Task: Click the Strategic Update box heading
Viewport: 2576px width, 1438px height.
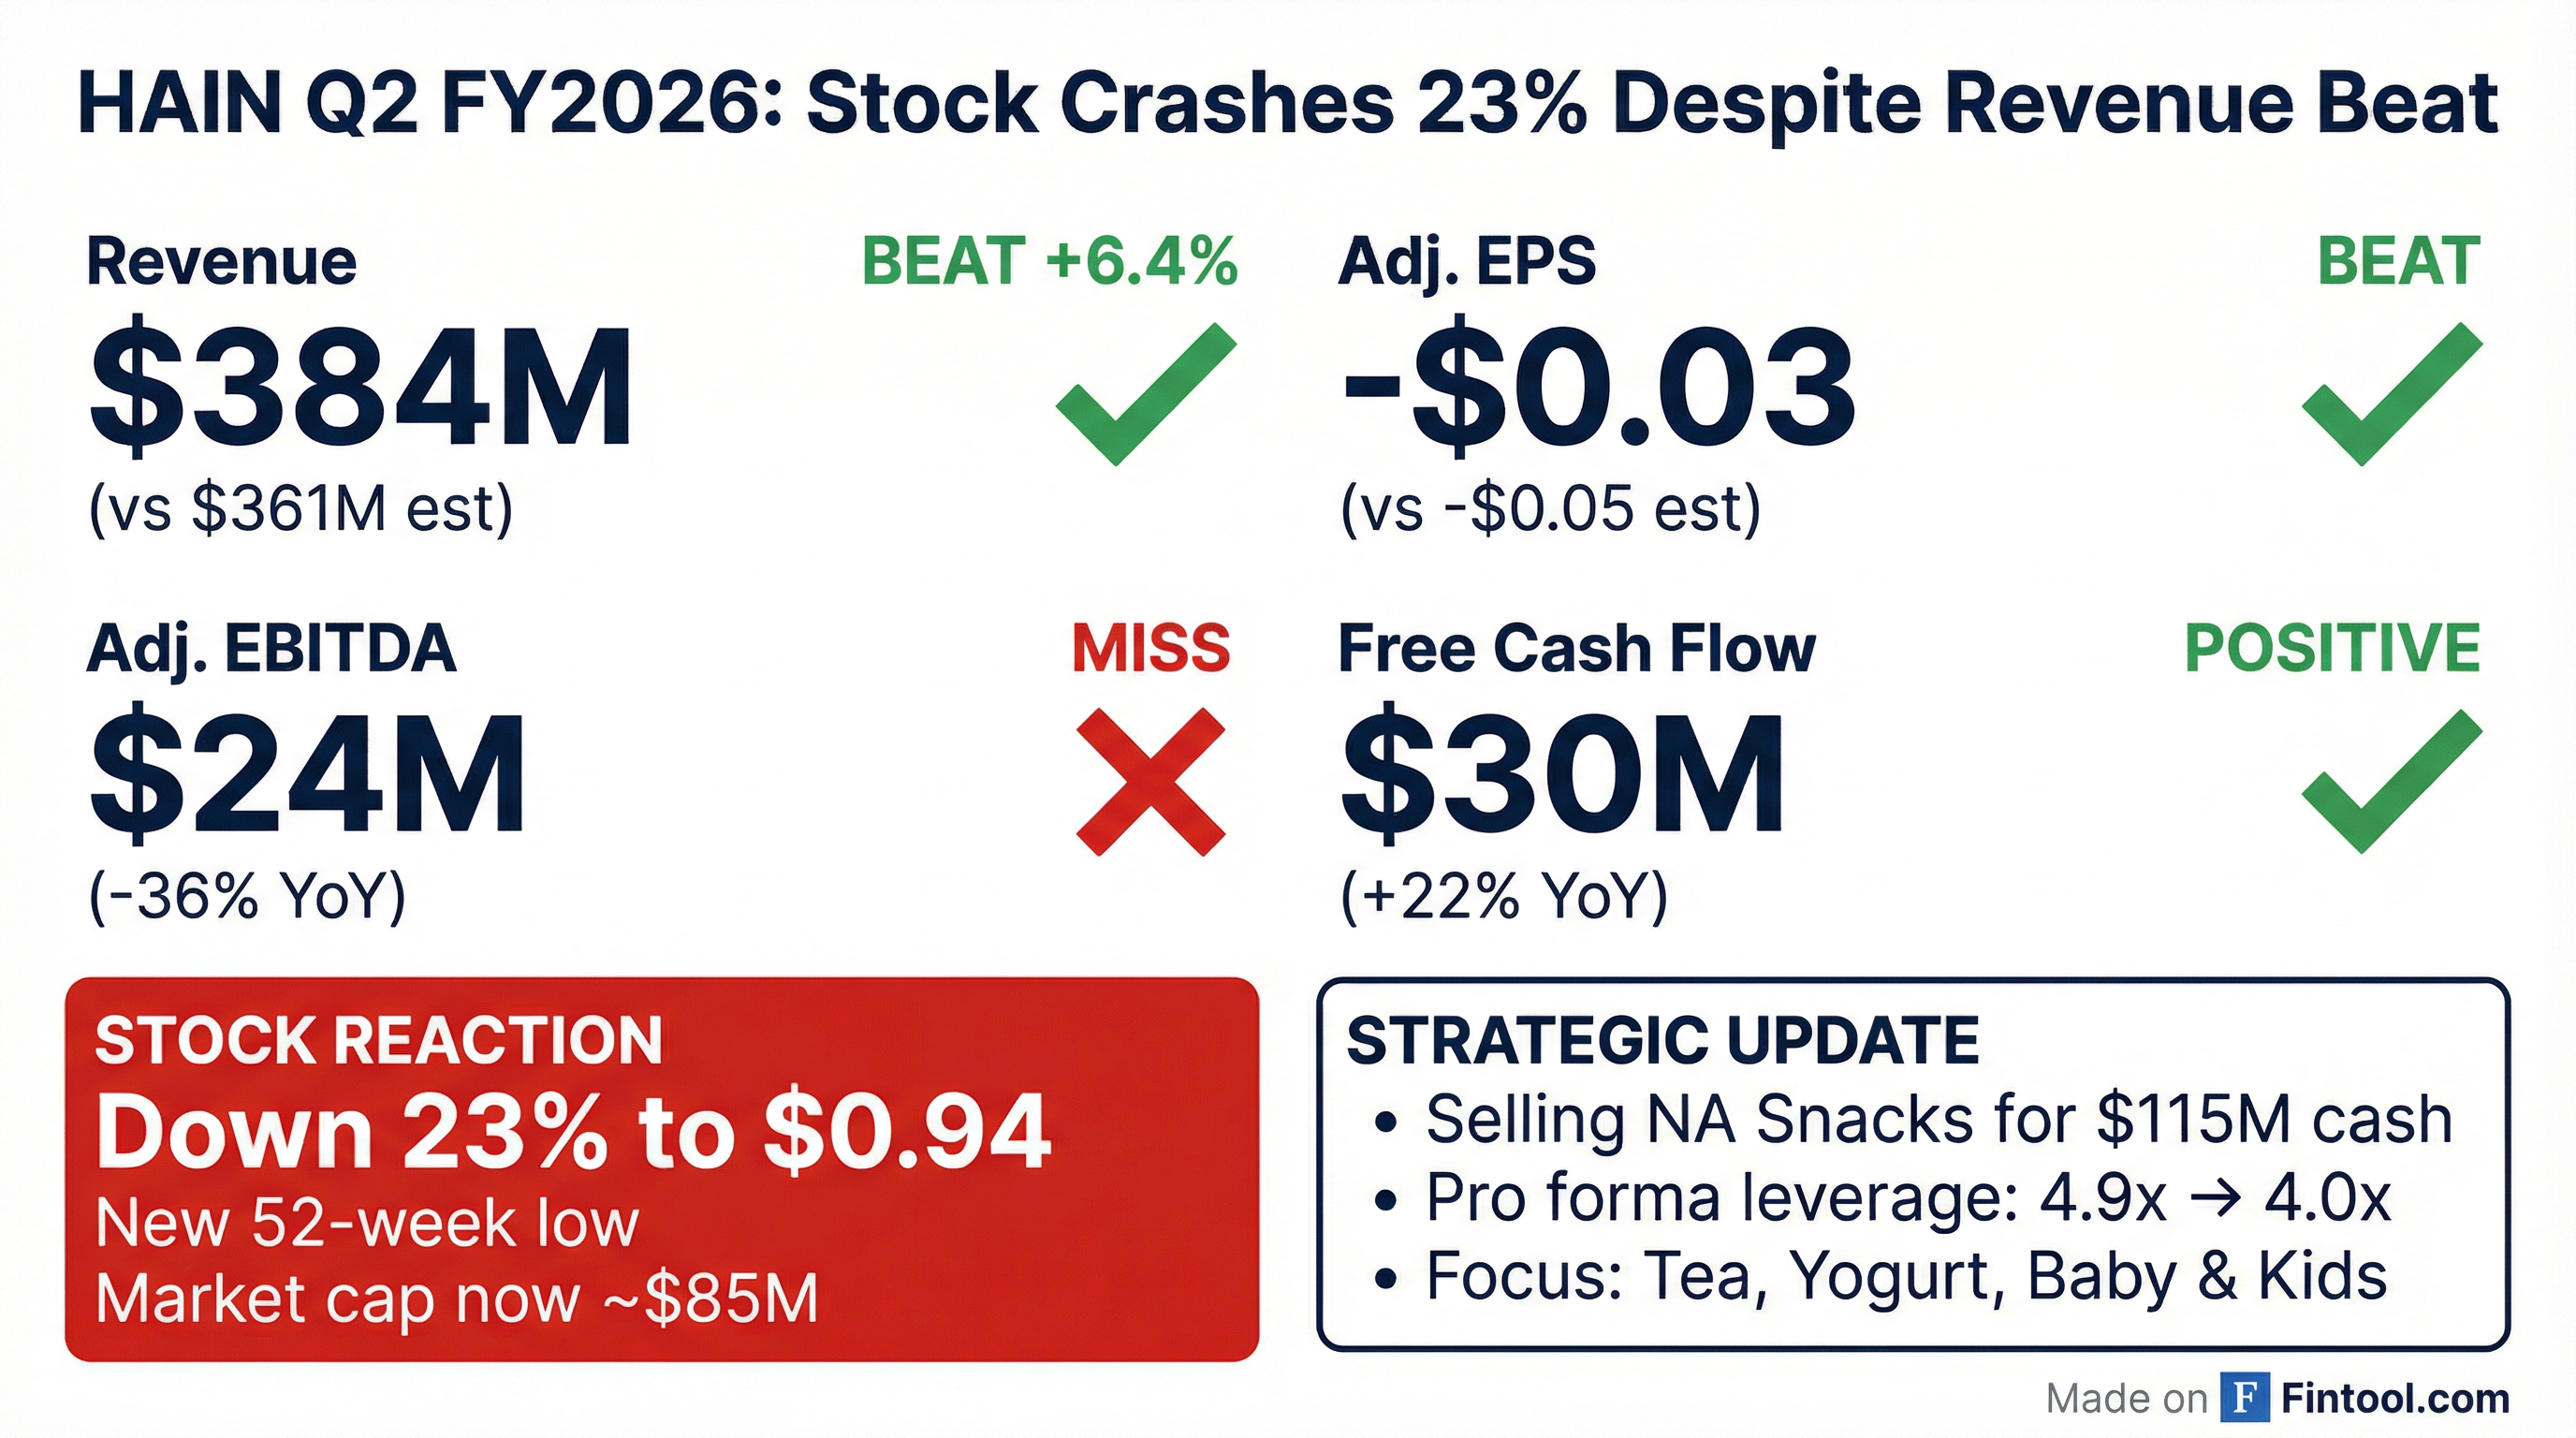Action: point(1662,1041)
